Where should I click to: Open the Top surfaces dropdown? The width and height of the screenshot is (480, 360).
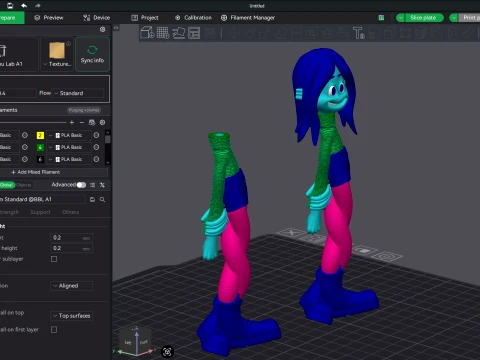(71, 315)
